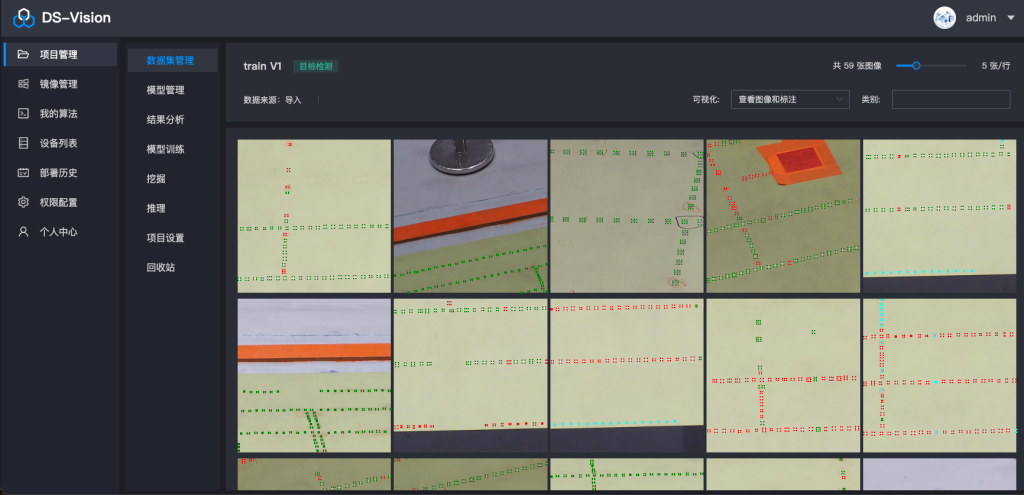Click the image grid icon beside 镜像管理
Screen dimensions: 1024x495
pos(24,84)
